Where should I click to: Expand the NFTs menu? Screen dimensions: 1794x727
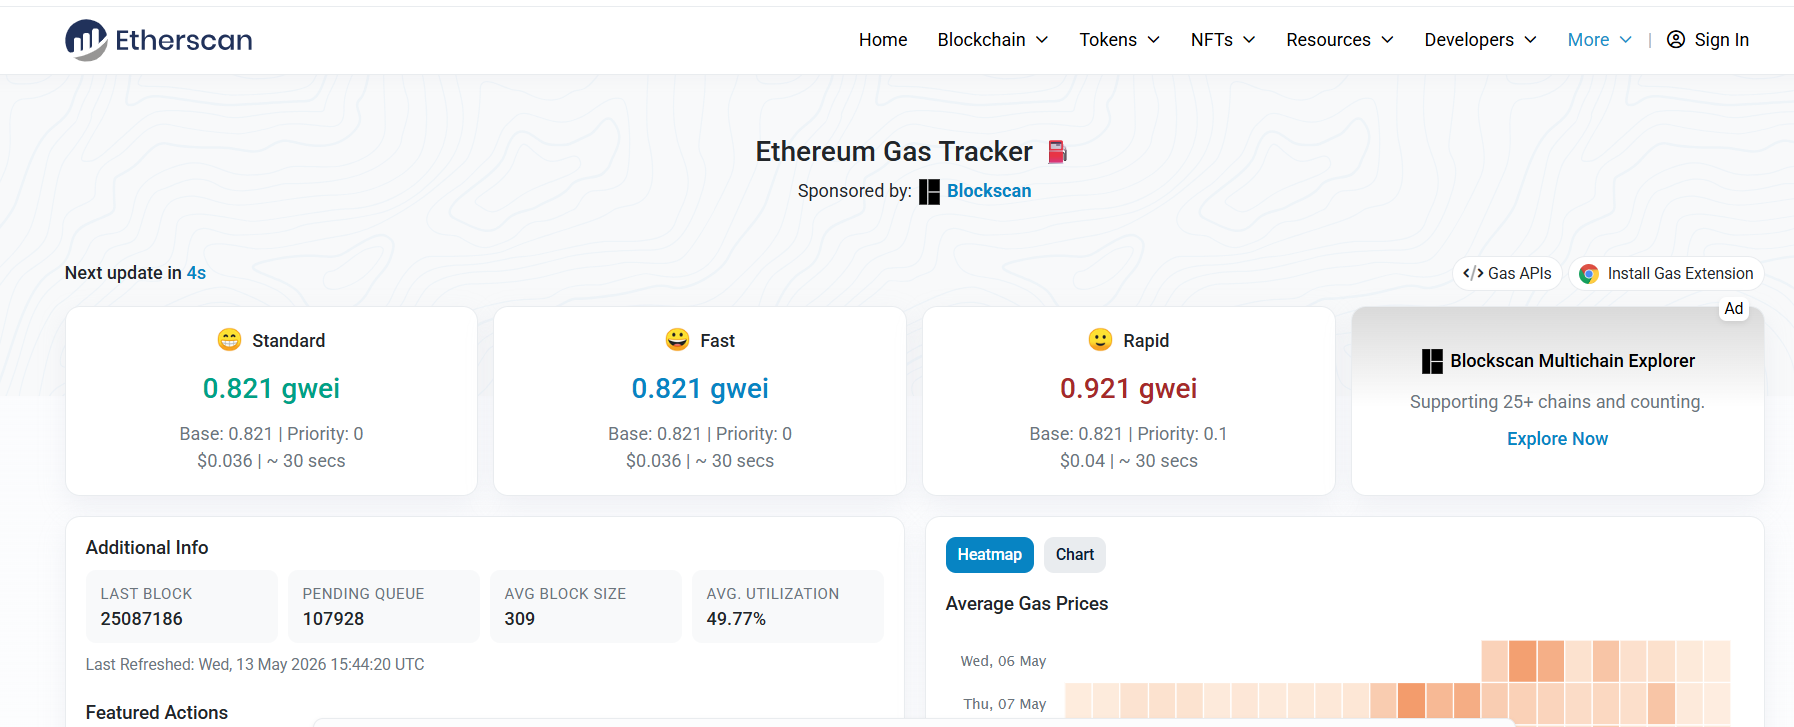coord(1222,40)
